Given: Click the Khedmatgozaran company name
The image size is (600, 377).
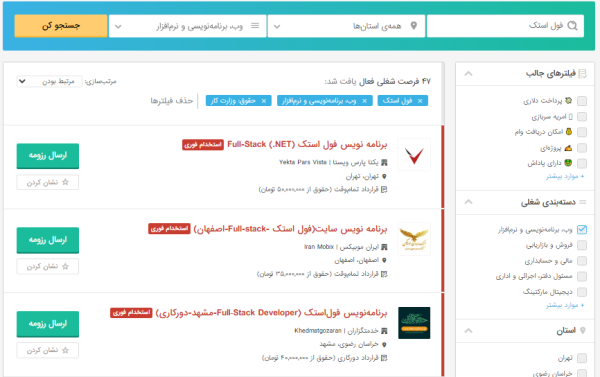Looking at the screenshot, I should coord(336,331).
